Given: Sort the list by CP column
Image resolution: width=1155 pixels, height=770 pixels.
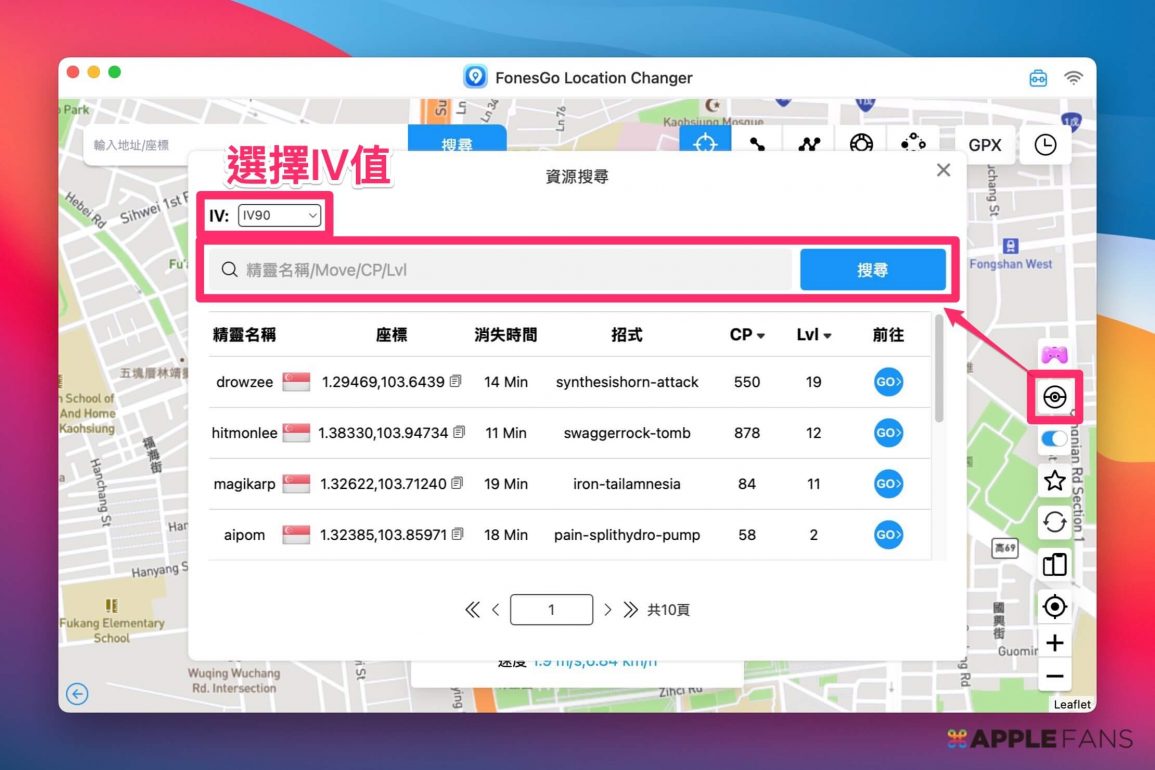Looking at the screenshot, I should coord(747,335).
